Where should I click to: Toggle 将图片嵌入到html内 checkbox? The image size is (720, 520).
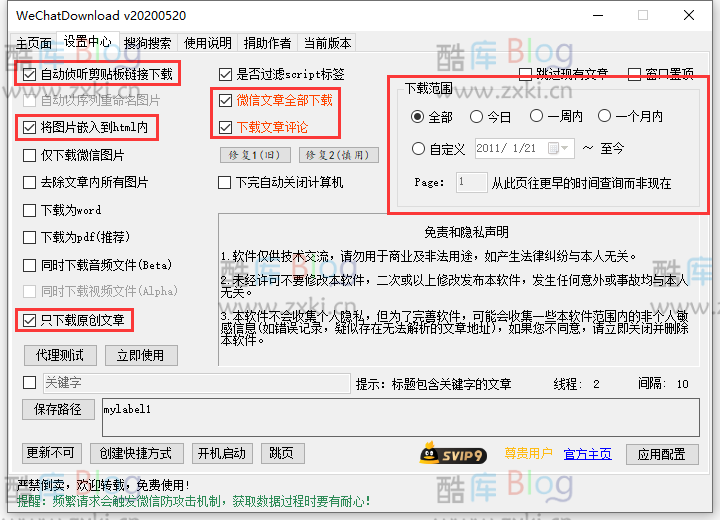(x=29, y=127)
